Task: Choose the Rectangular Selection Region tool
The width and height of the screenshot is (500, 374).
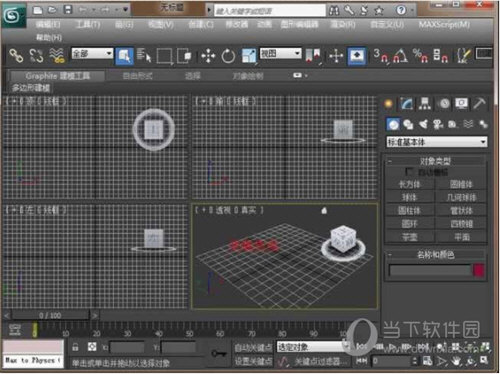Action: point(164,56)
